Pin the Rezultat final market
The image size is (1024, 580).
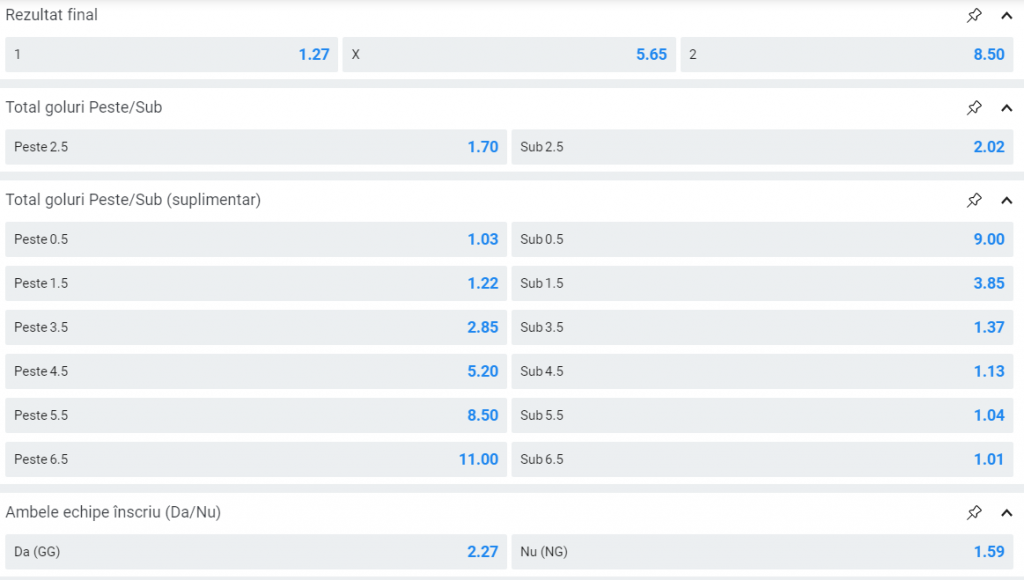[974, 15]
